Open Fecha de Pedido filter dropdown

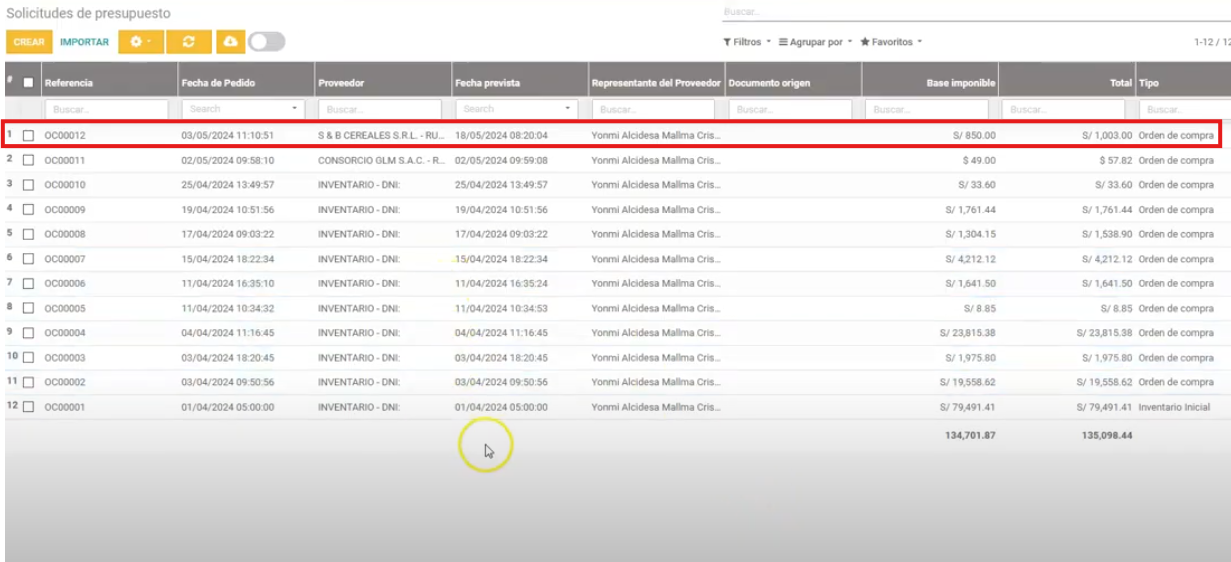point(294,109)
